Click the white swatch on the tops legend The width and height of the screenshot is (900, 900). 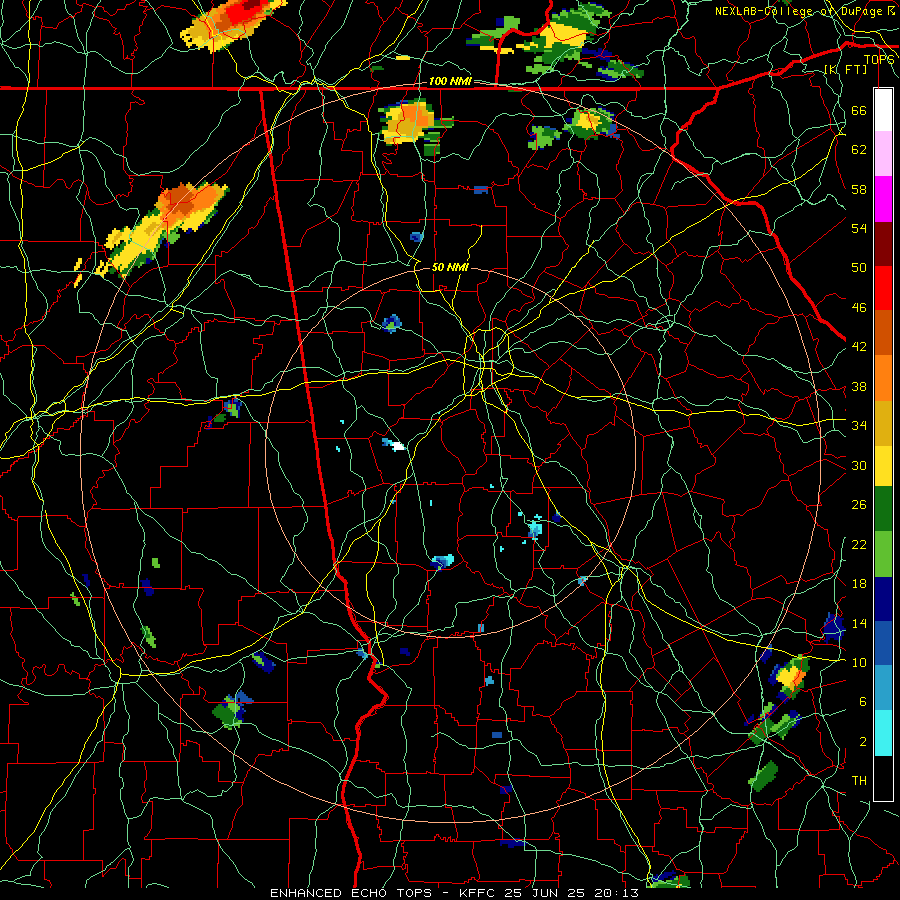[883, 110]
